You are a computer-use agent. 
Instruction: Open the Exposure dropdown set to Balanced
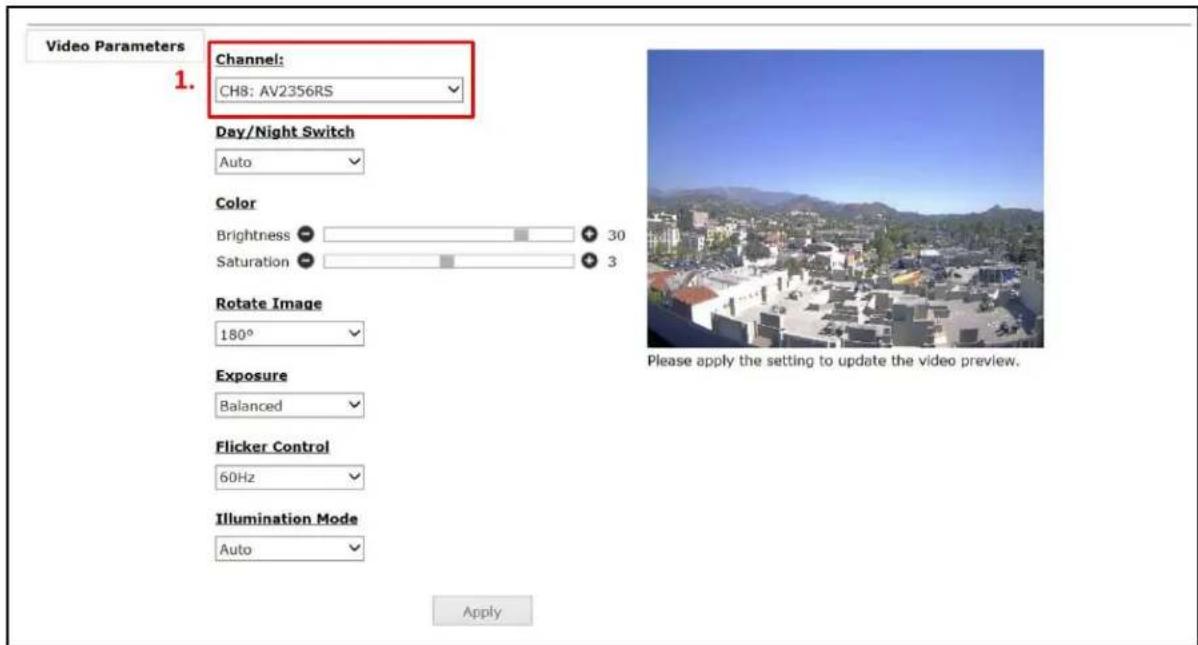coord(290,406)
